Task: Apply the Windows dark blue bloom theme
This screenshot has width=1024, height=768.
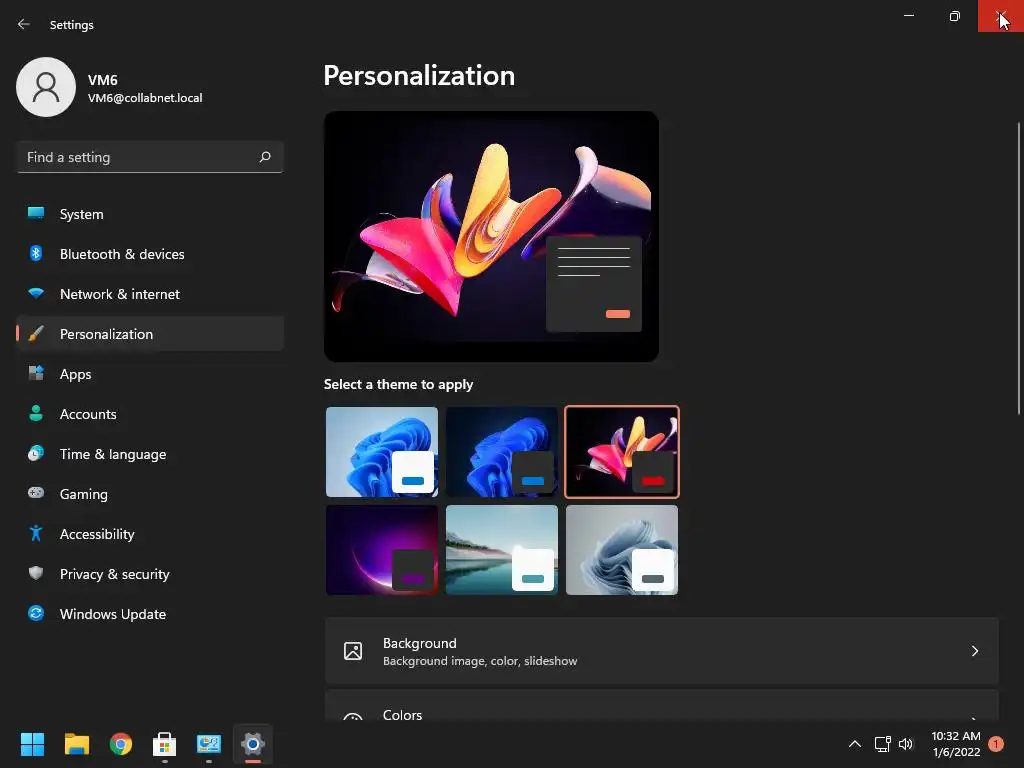Action: click(502, 452)
